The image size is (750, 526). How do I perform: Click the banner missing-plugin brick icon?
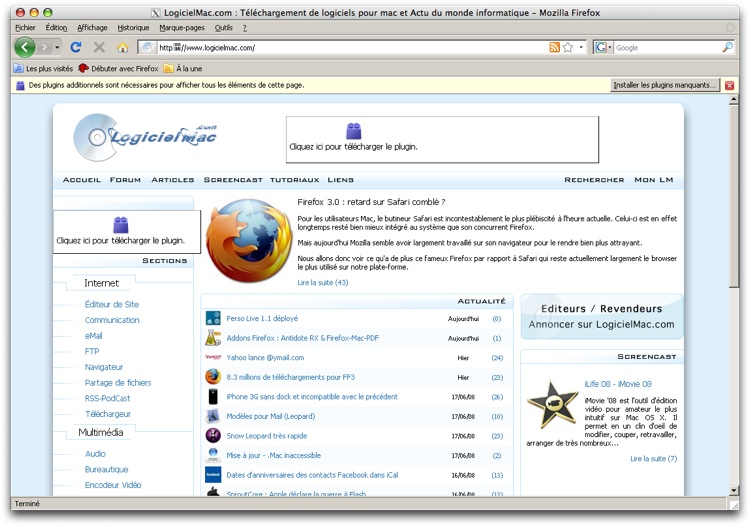point(353,131)
